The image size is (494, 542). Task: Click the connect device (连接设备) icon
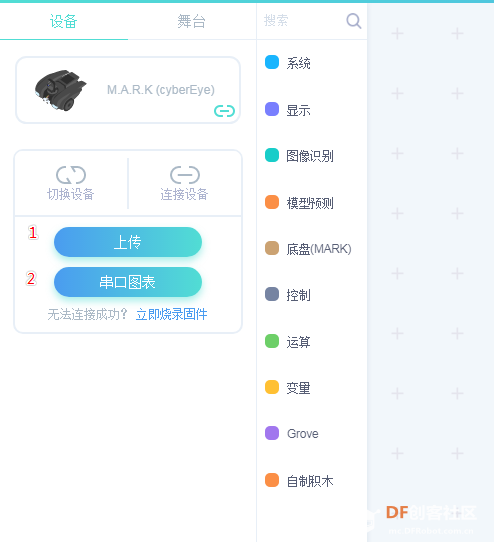point(185,175)
